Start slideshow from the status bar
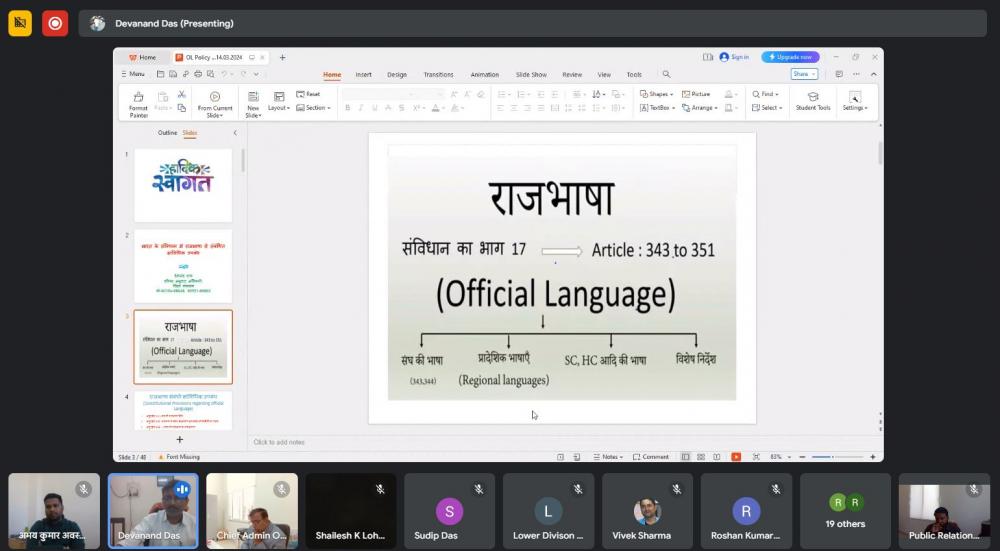This screenshot has height=551, width=1000. (x=736, y=457)
